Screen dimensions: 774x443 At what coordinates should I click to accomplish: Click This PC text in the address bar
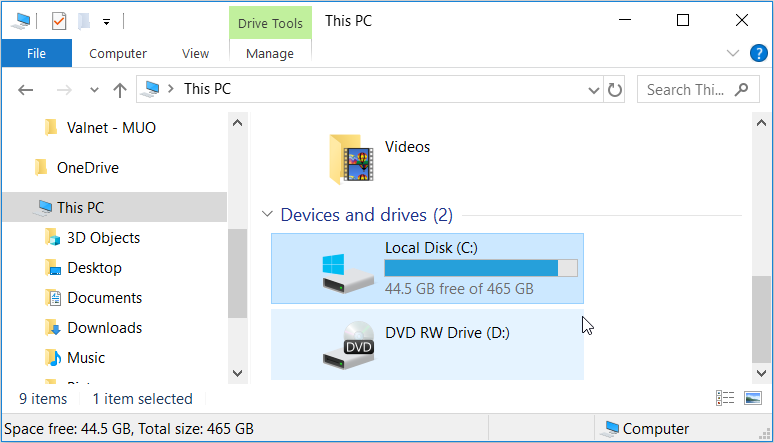click(207, 89)
